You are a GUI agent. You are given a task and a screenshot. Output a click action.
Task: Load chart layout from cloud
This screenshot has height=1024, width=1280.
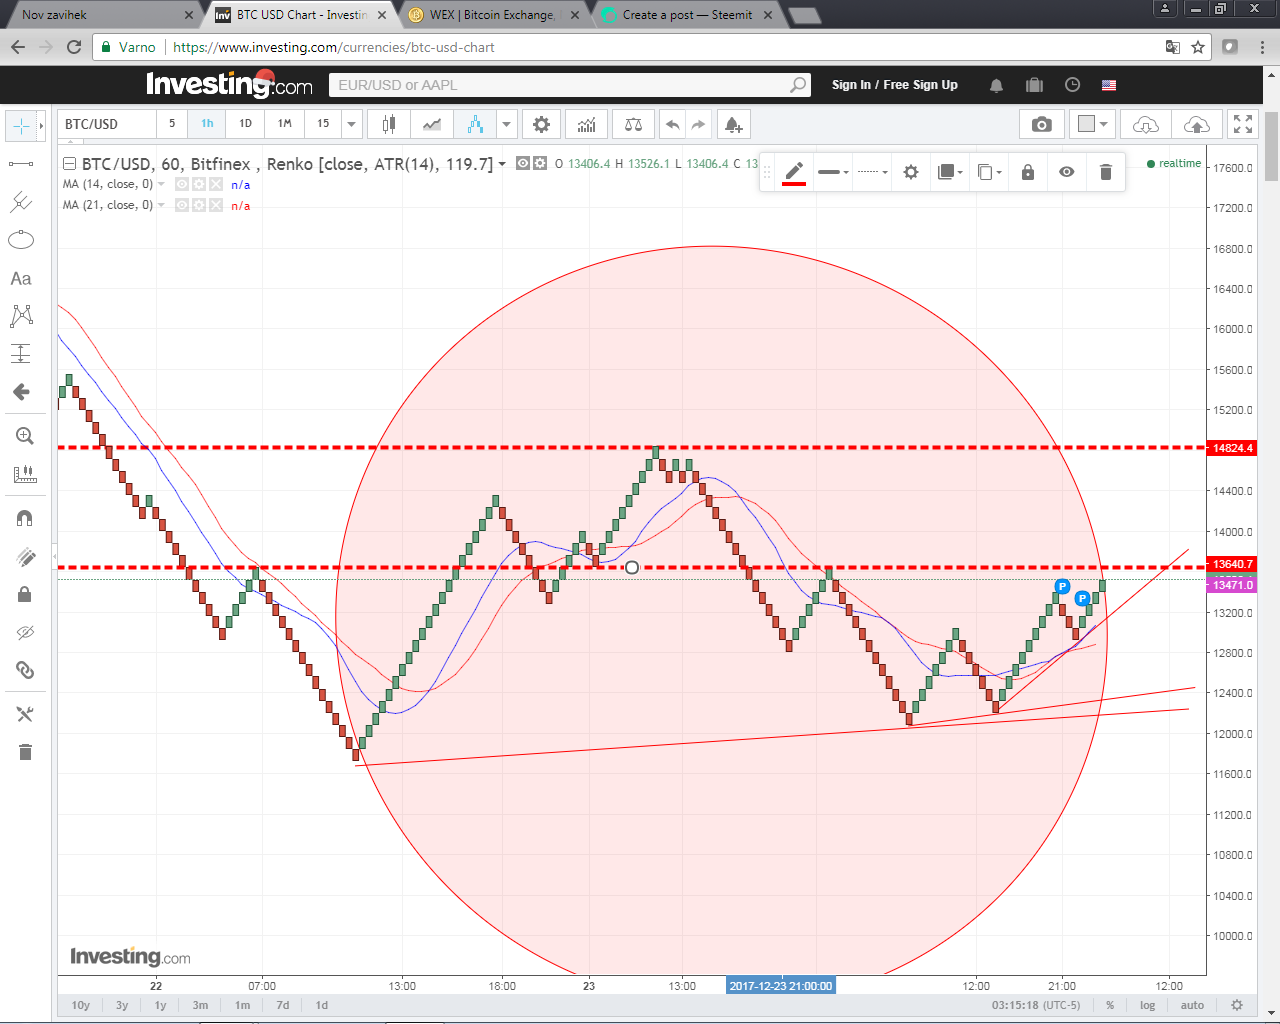tap(1146, 124)
